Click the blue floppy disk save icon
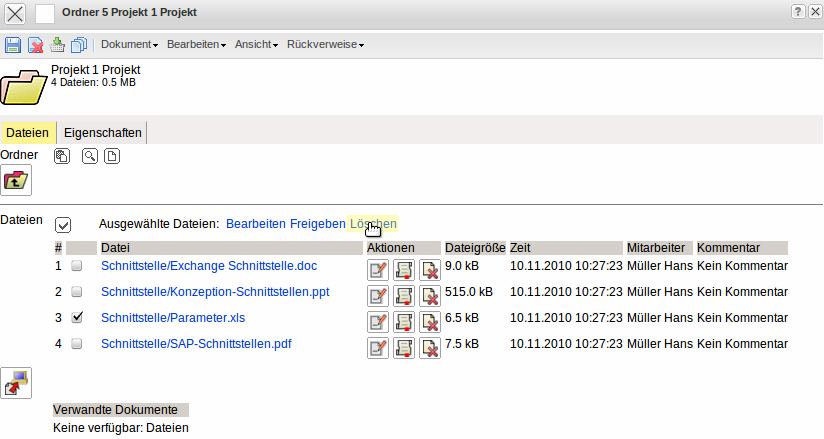Viewport: 824px width, 439px height. 13,45
